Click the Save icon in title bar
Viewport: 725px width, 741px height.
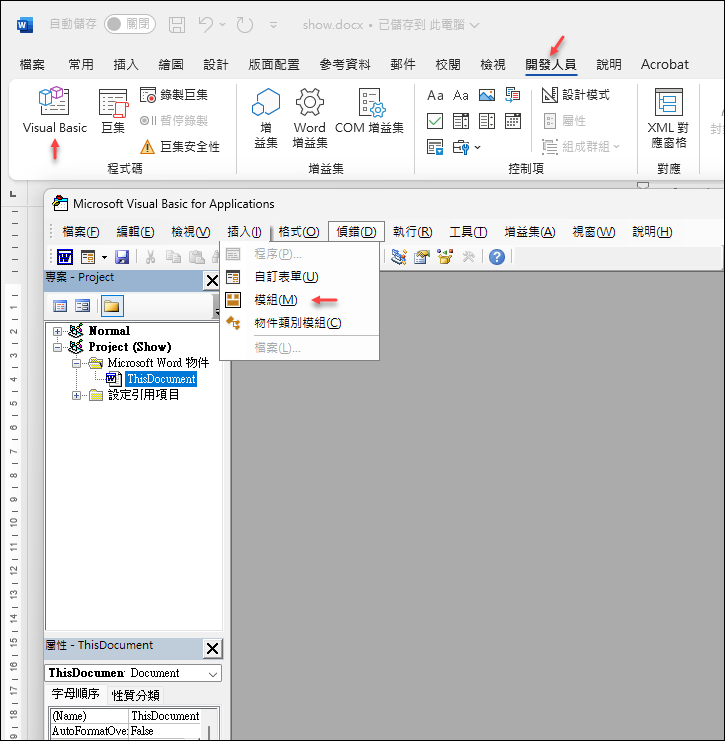coord(177,25)
